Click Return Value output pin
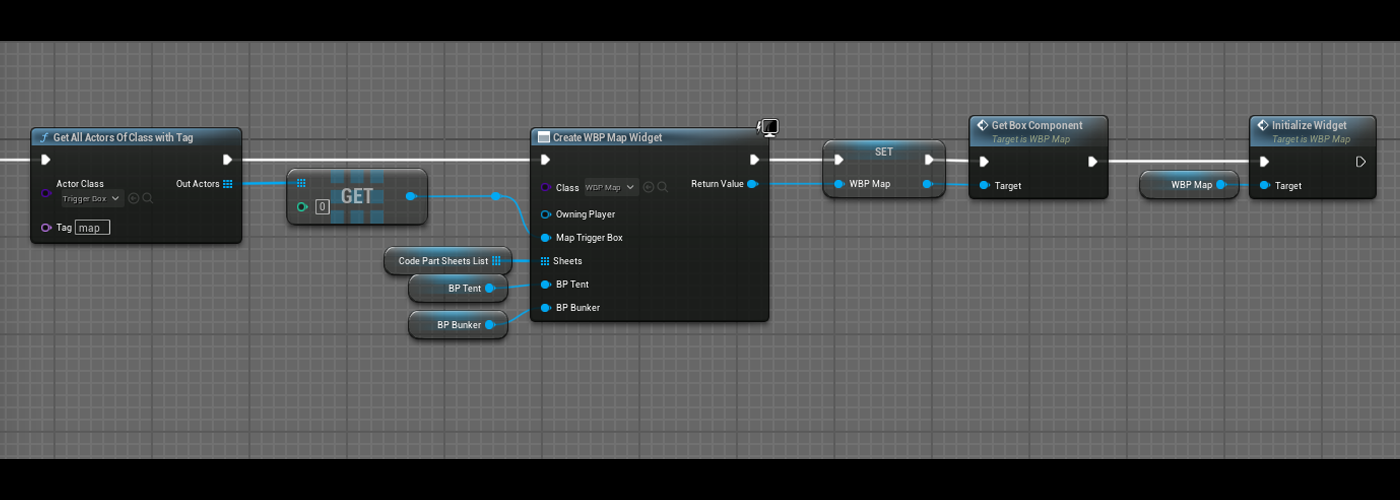Viewport: 1400px width, 500px height. pos(752,184)
